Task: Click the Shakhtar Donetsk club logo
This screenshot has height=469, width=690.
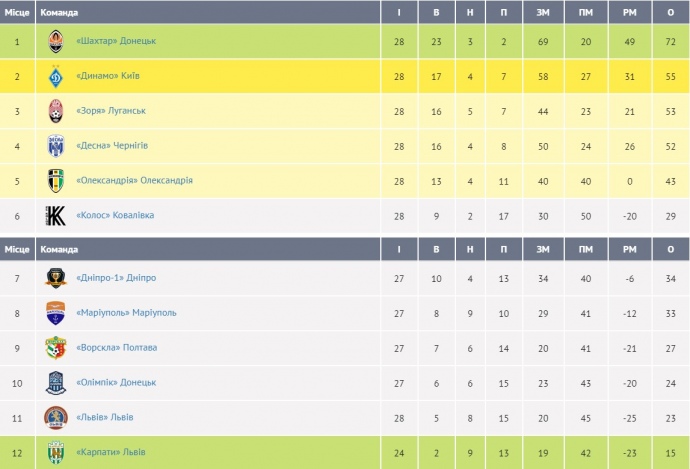Action: pos(56,41)
